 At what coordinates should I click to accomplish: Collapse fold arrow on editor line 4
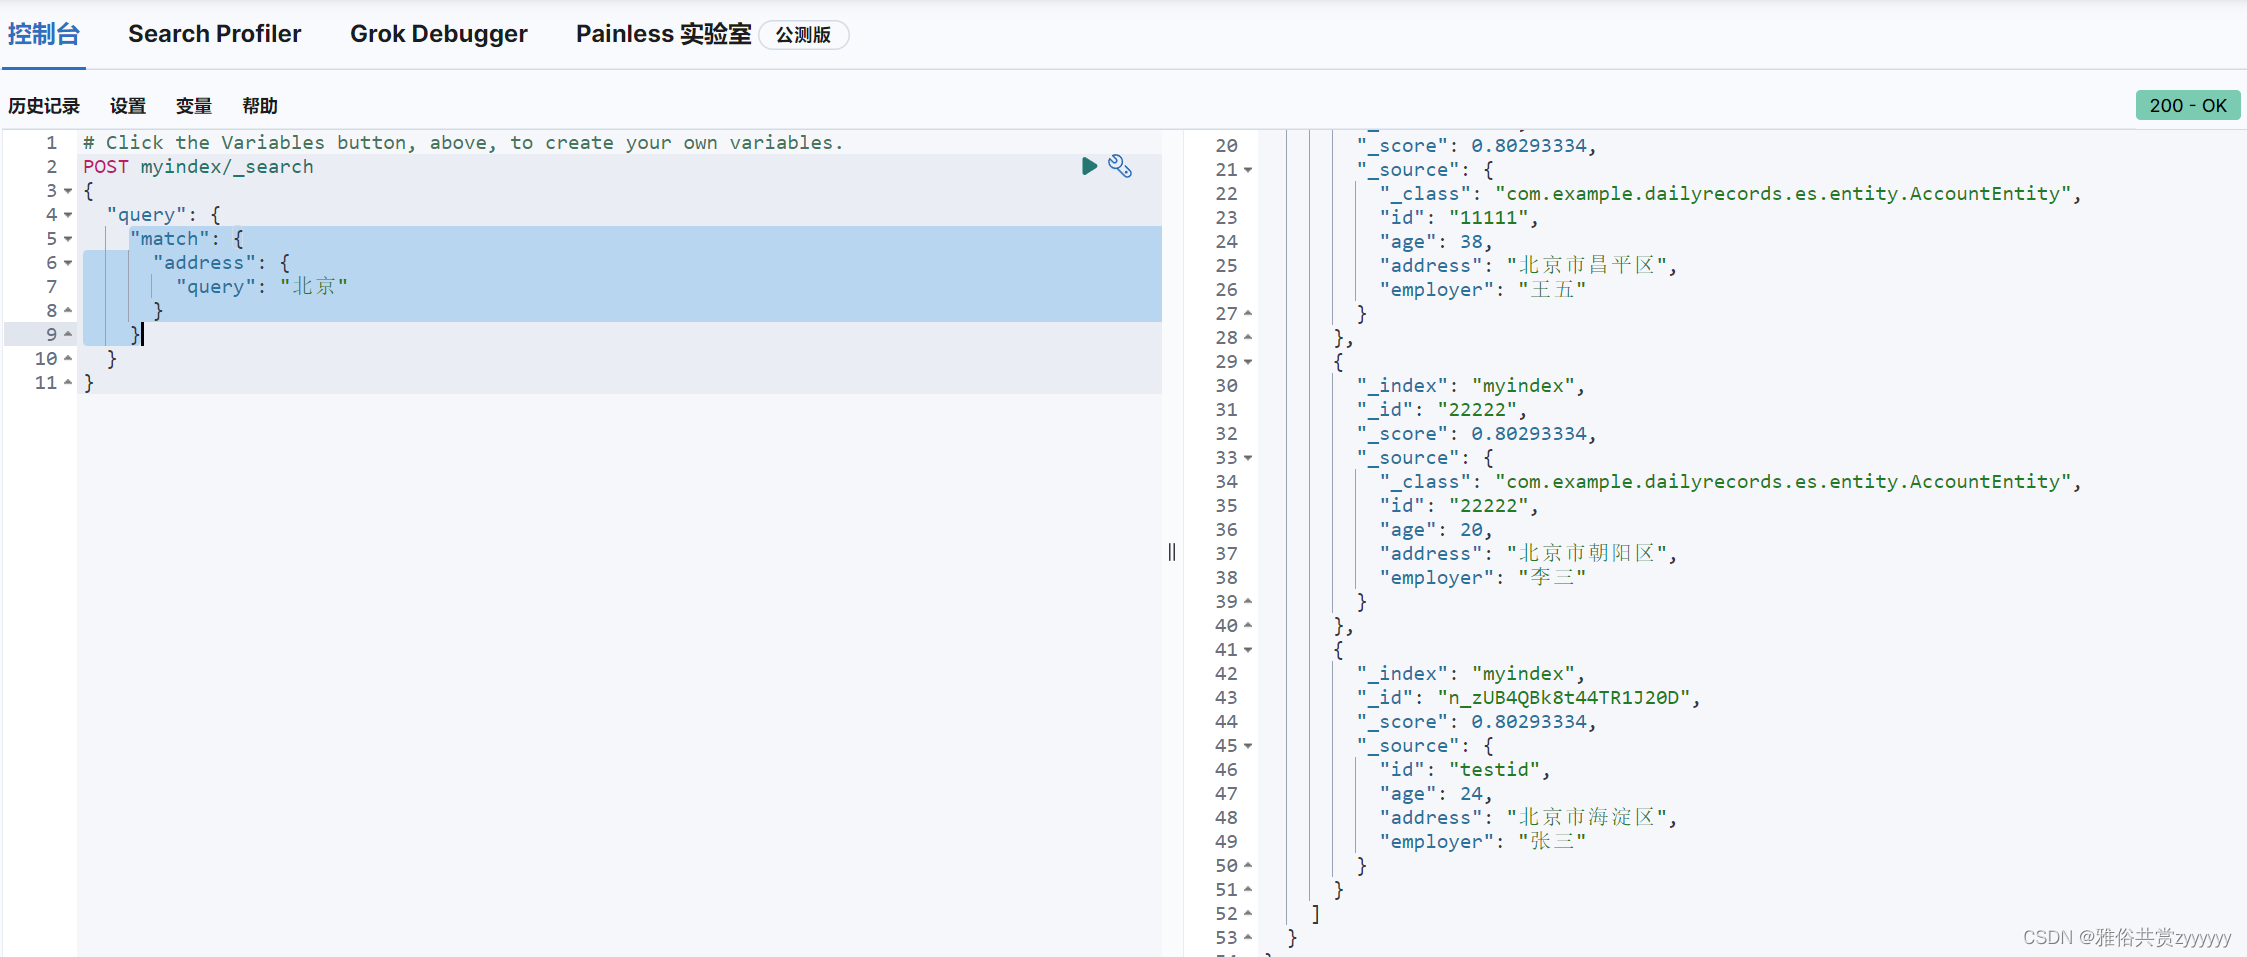[68, 215]
